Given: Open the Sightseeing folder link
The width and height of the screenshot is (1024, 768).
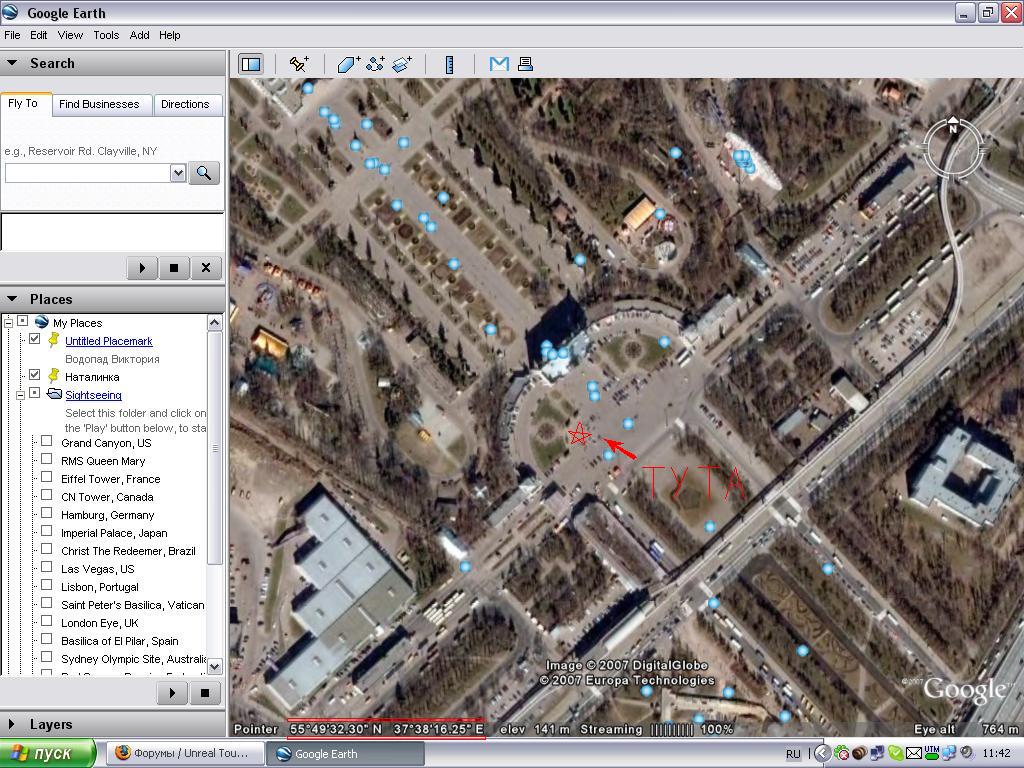Looking at the screenshot, I should click(x=93, y=395).
